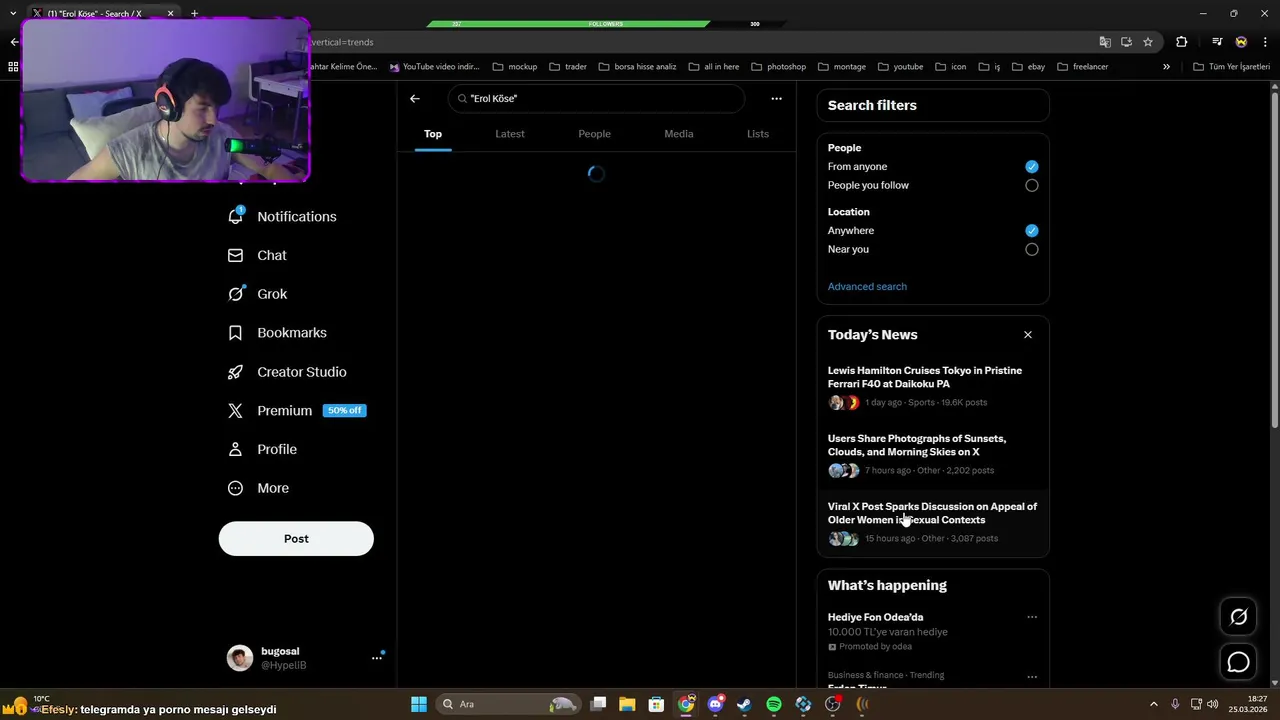Bookmark this page with the star icon
The width and height of the screenshot is (1280, 720).
(1148, 42)
